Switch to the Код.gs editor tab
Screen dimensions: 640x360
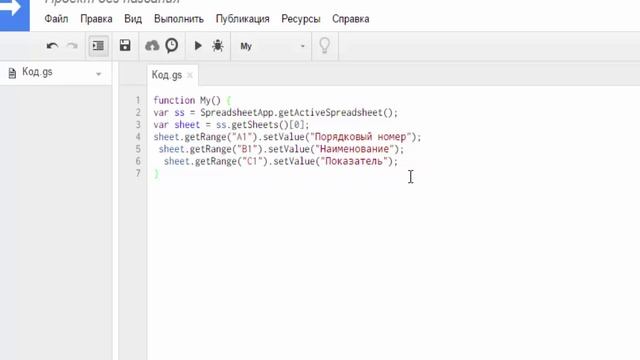click(167, 75)
